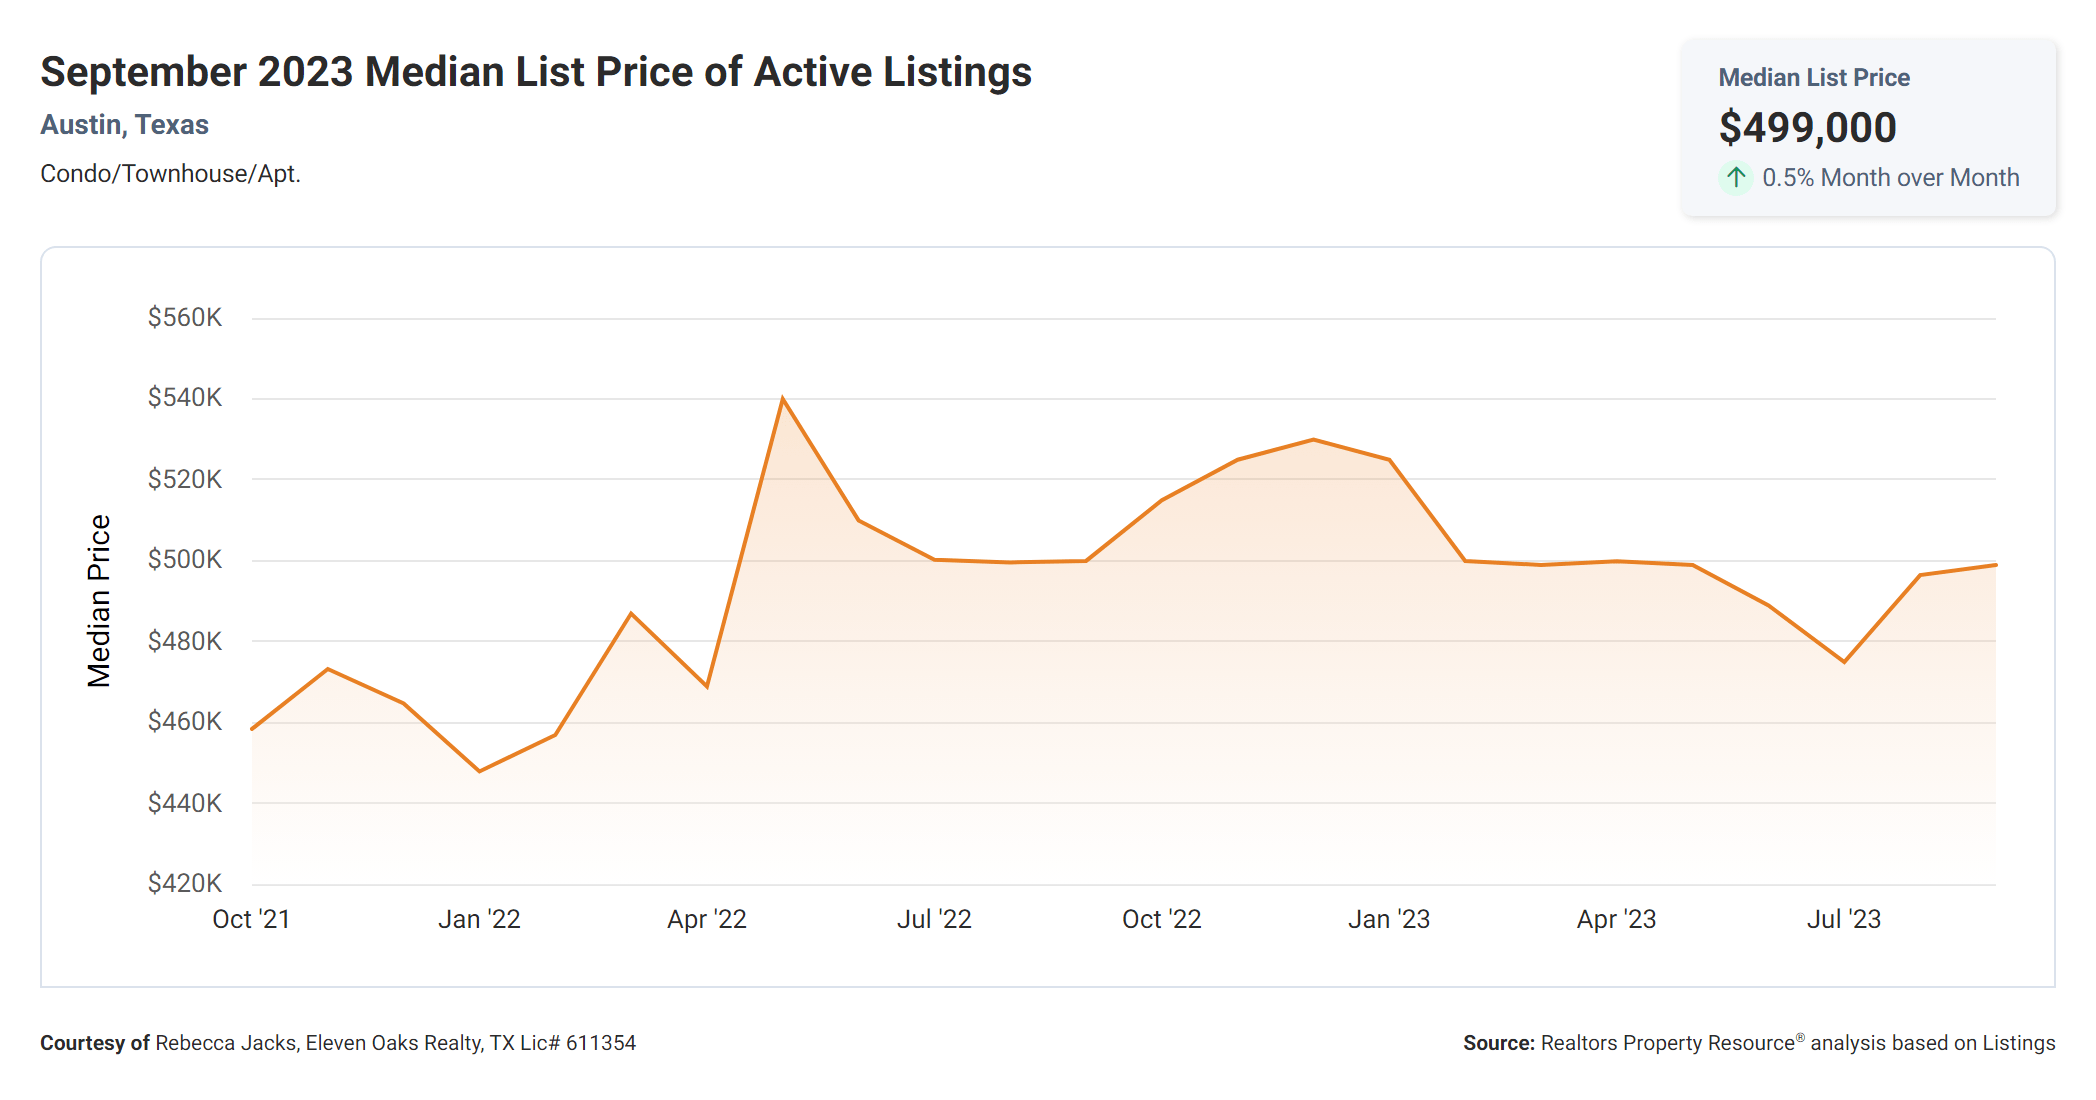Click the 0.5% Month over Month text

pyautogui.click(x=1890, y=178)
